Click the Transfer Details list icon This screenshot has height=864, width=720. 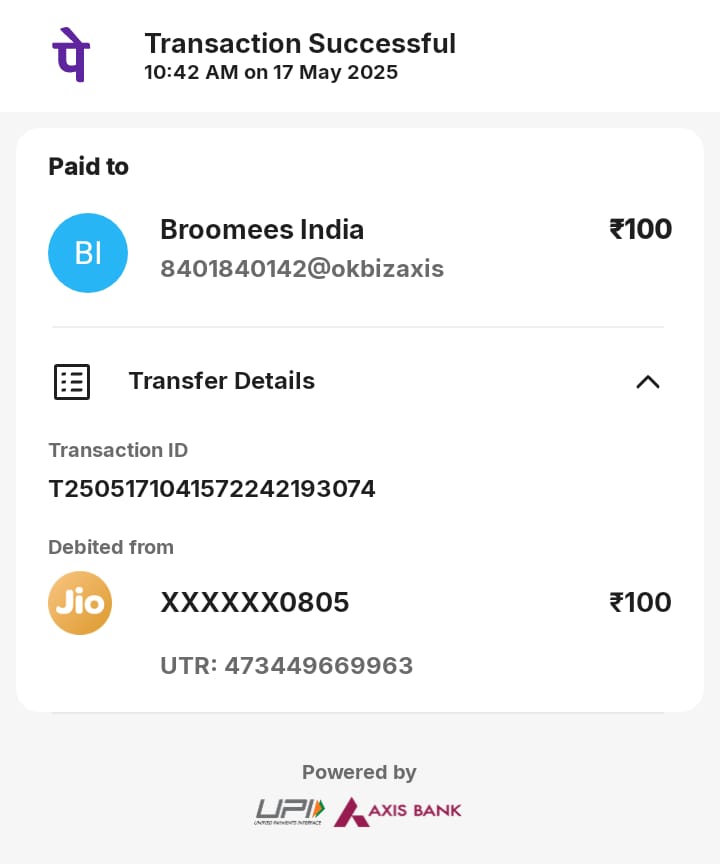pos(72,381)
